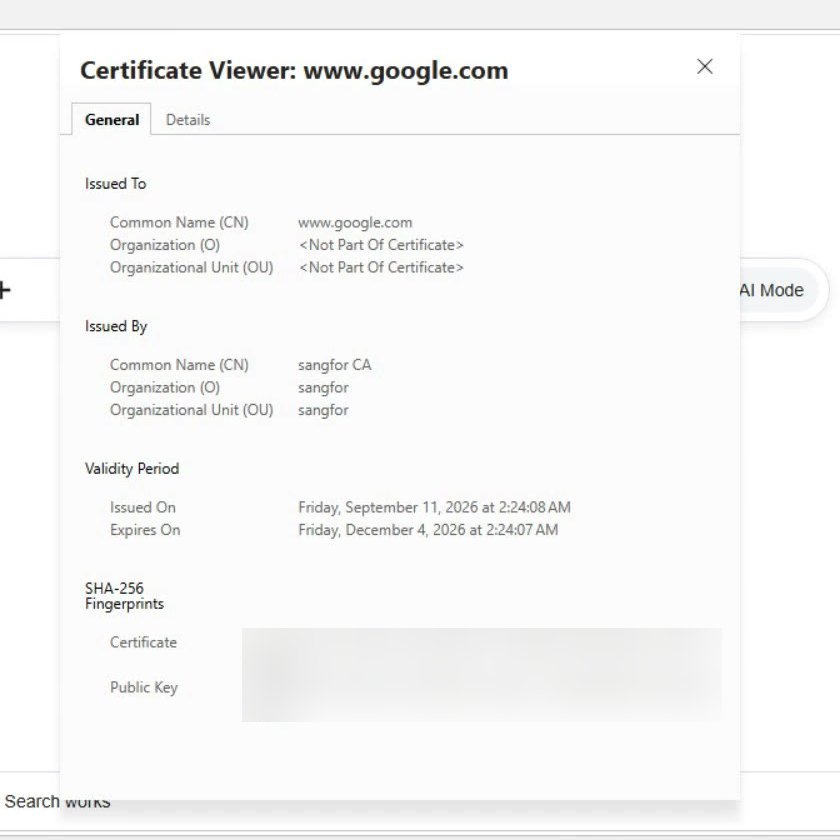
Task: Click the Validity Period heading
Action: (x=132, y=469)
